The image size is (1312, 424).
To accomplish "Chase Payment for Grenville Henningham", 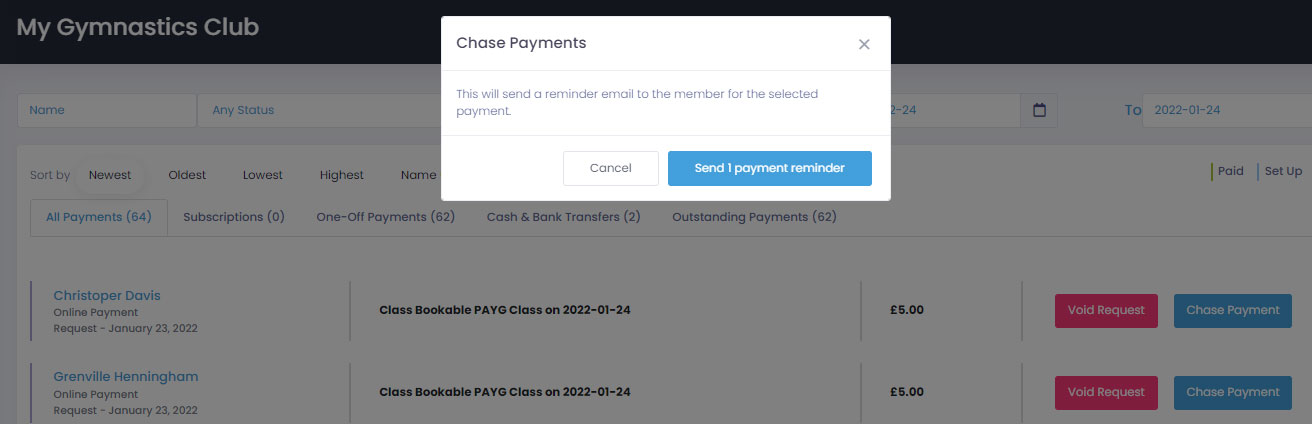I will click(x=1232, y=392).
